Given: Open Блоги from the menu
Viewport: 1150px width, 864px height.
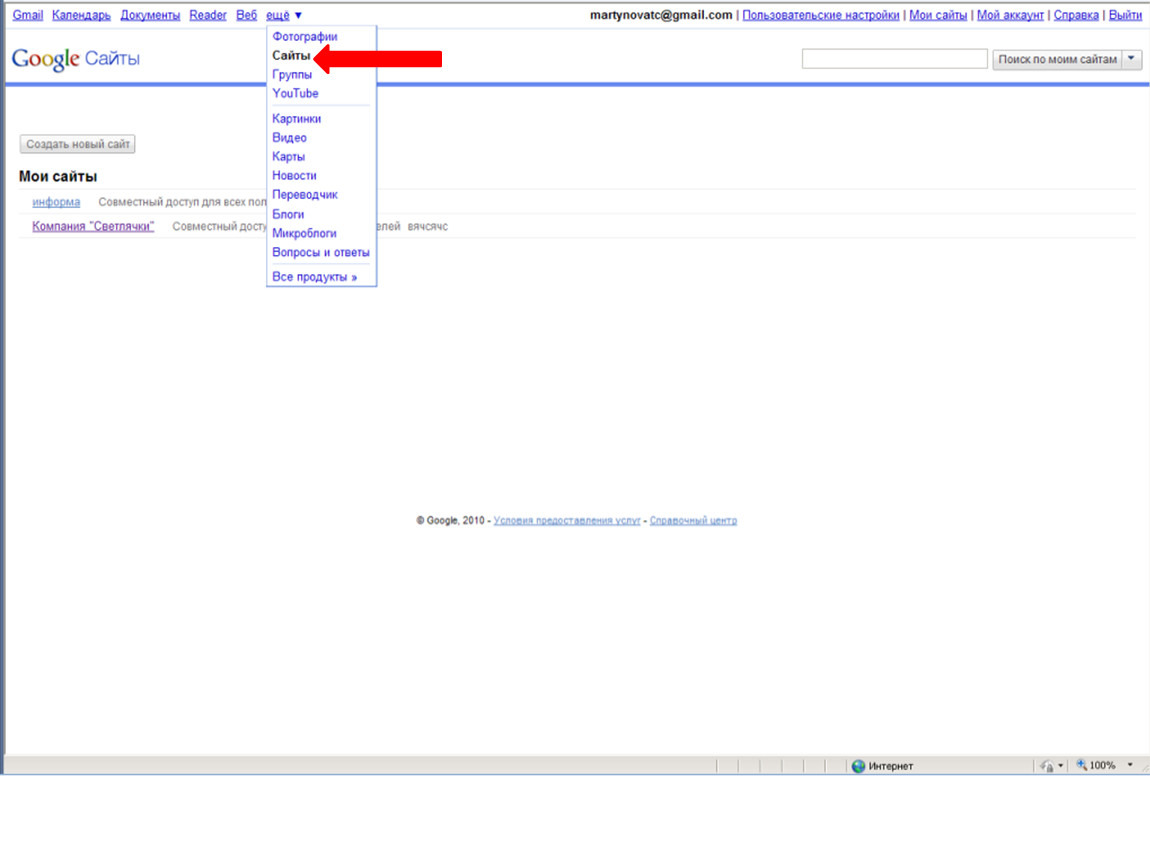Looking at the screenshot, I should (x=288, y=214).
